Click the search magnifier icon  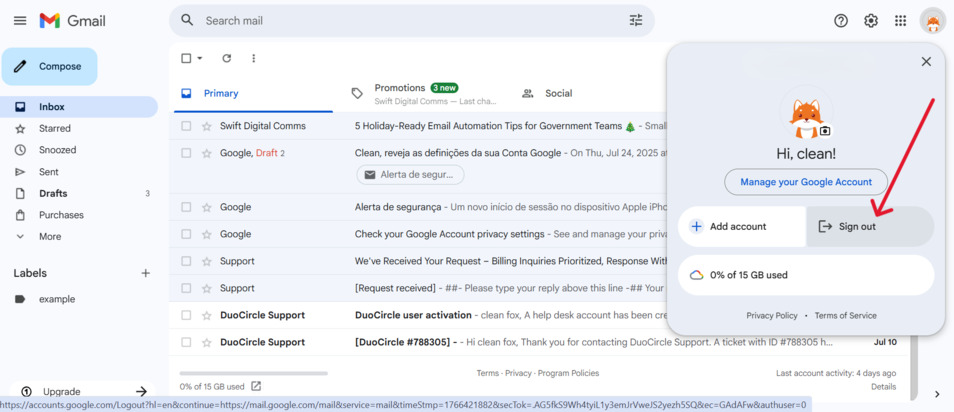(x=187, y=20)
